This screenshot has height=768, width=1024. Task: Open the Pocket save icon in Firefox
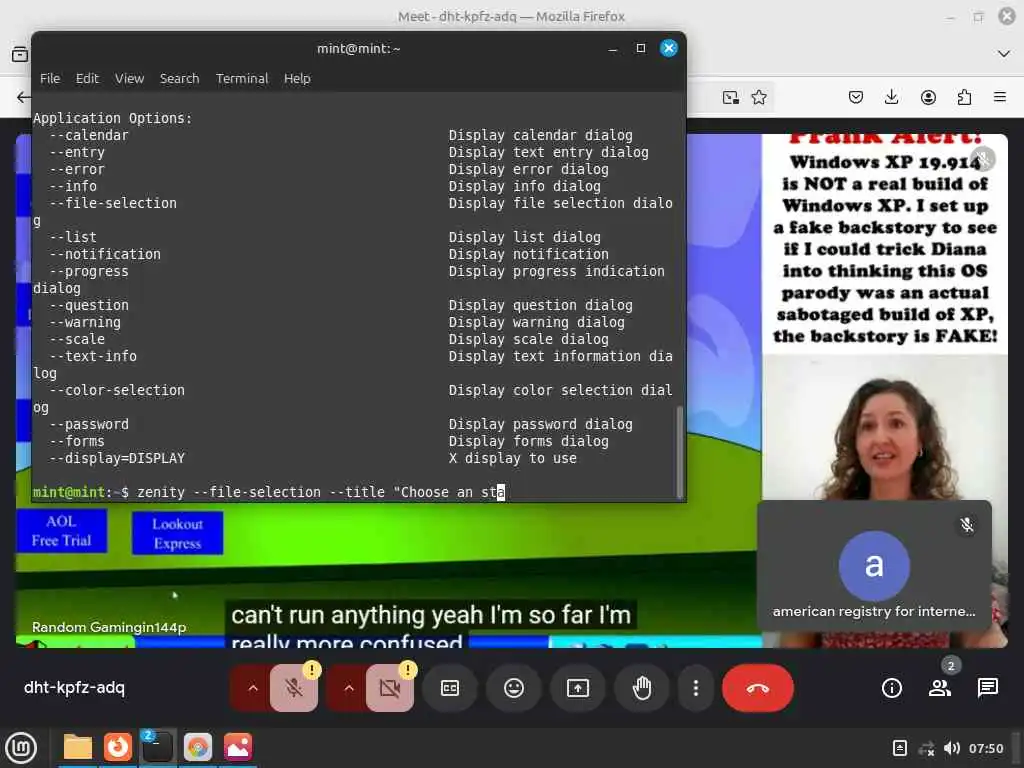856,97
